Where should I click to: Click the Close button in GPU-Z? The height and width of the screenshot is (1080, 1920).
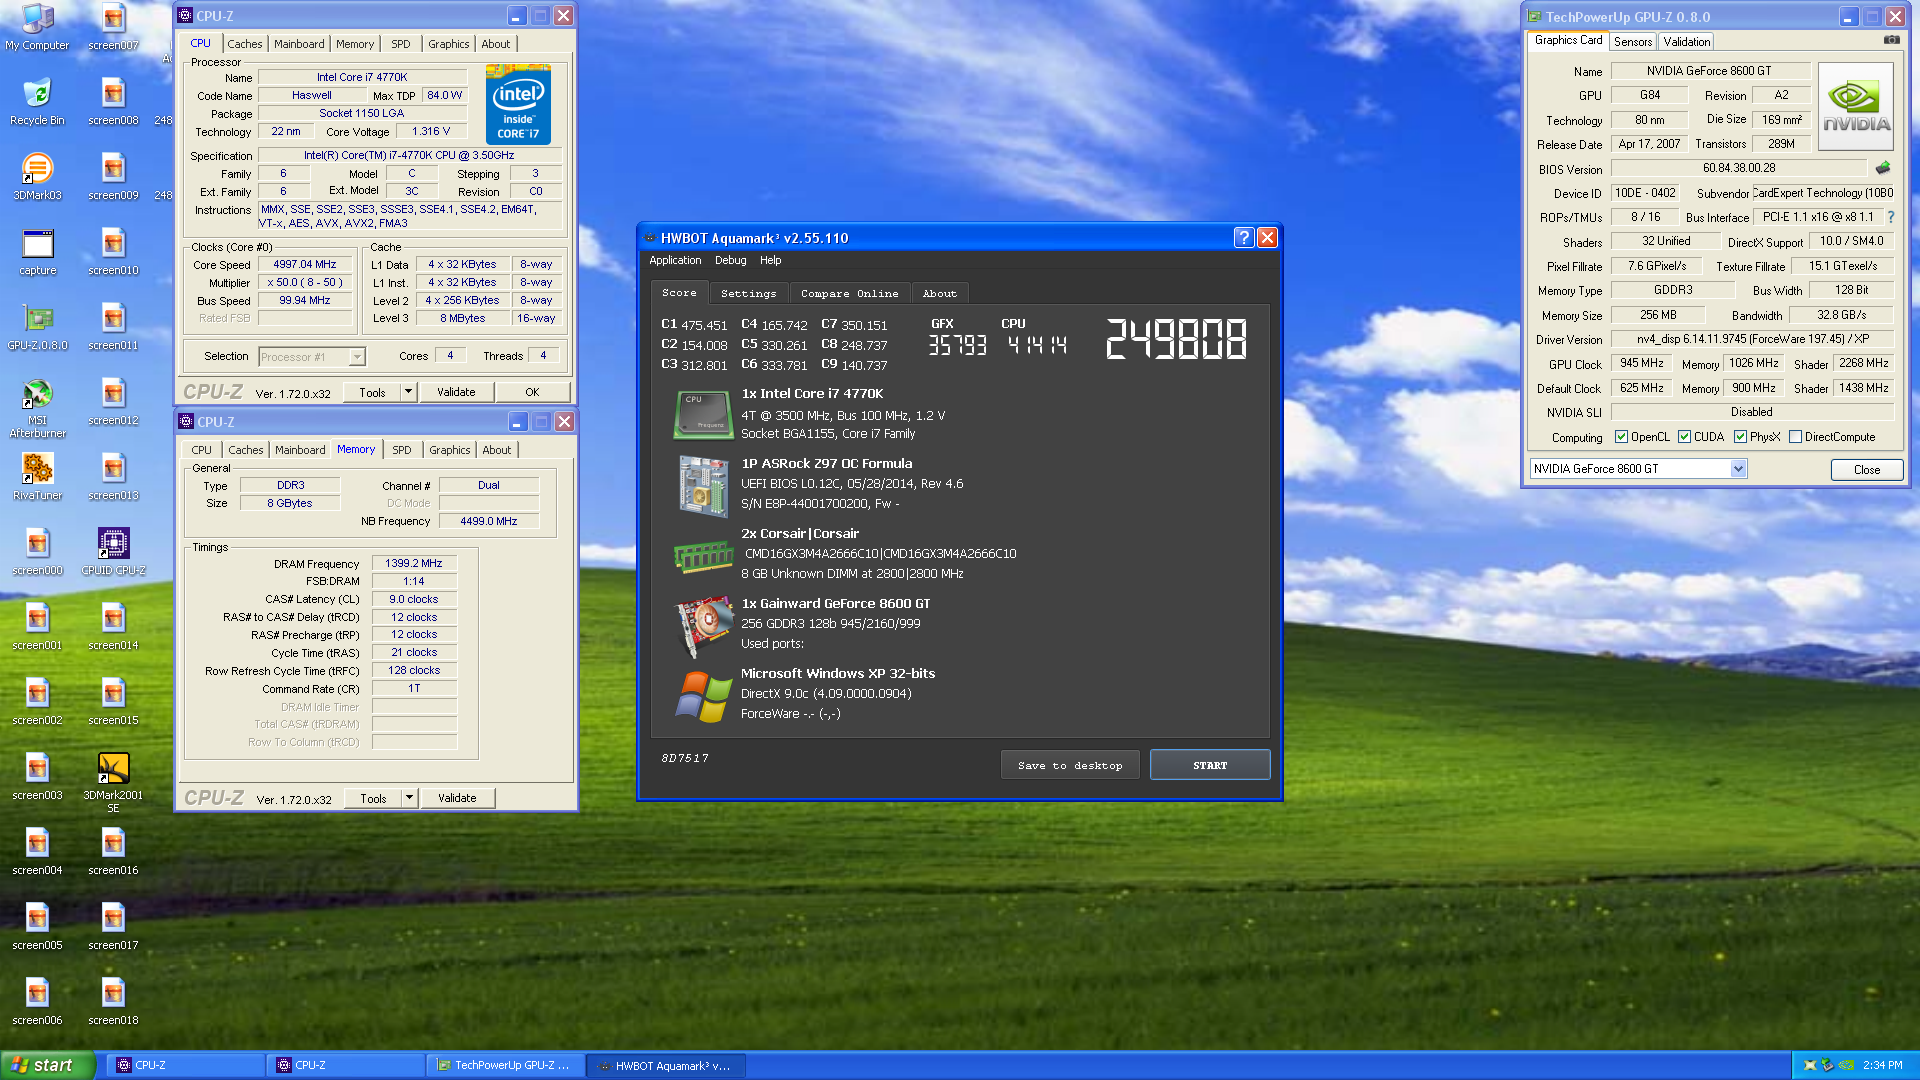(x=1867, y=470)
